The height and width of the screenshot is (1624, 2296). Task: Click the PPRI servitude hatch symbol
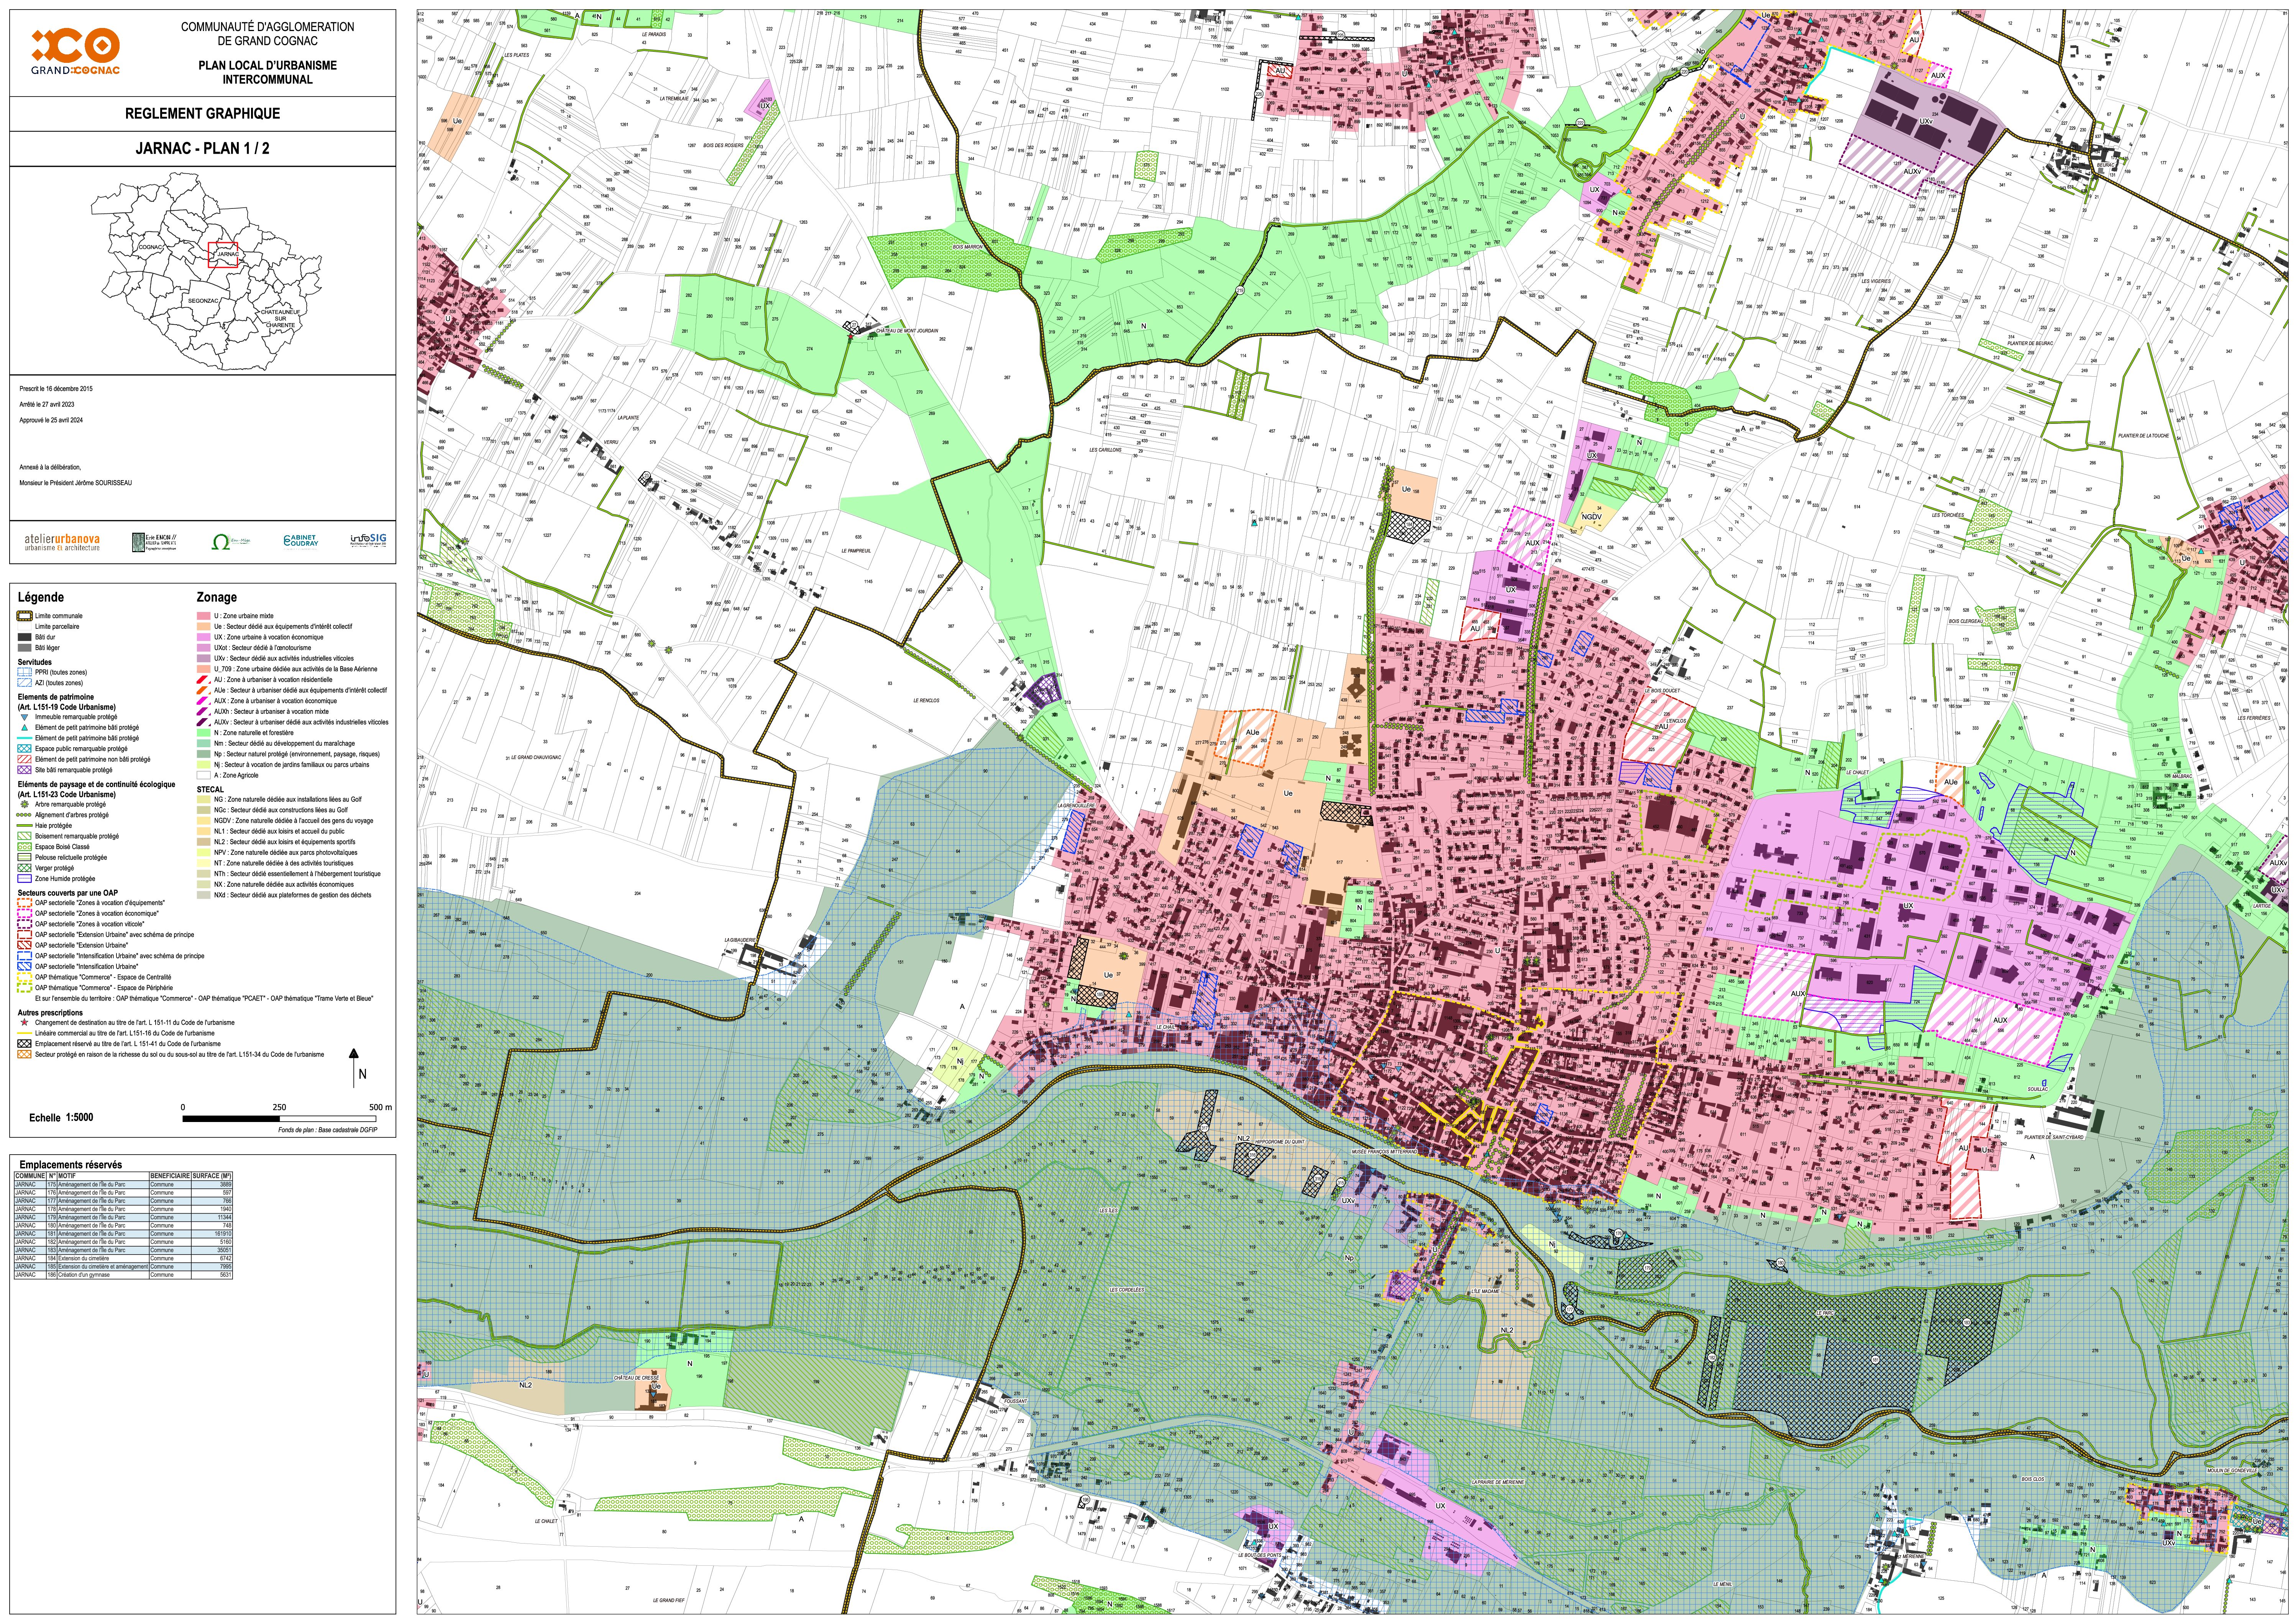24,673
